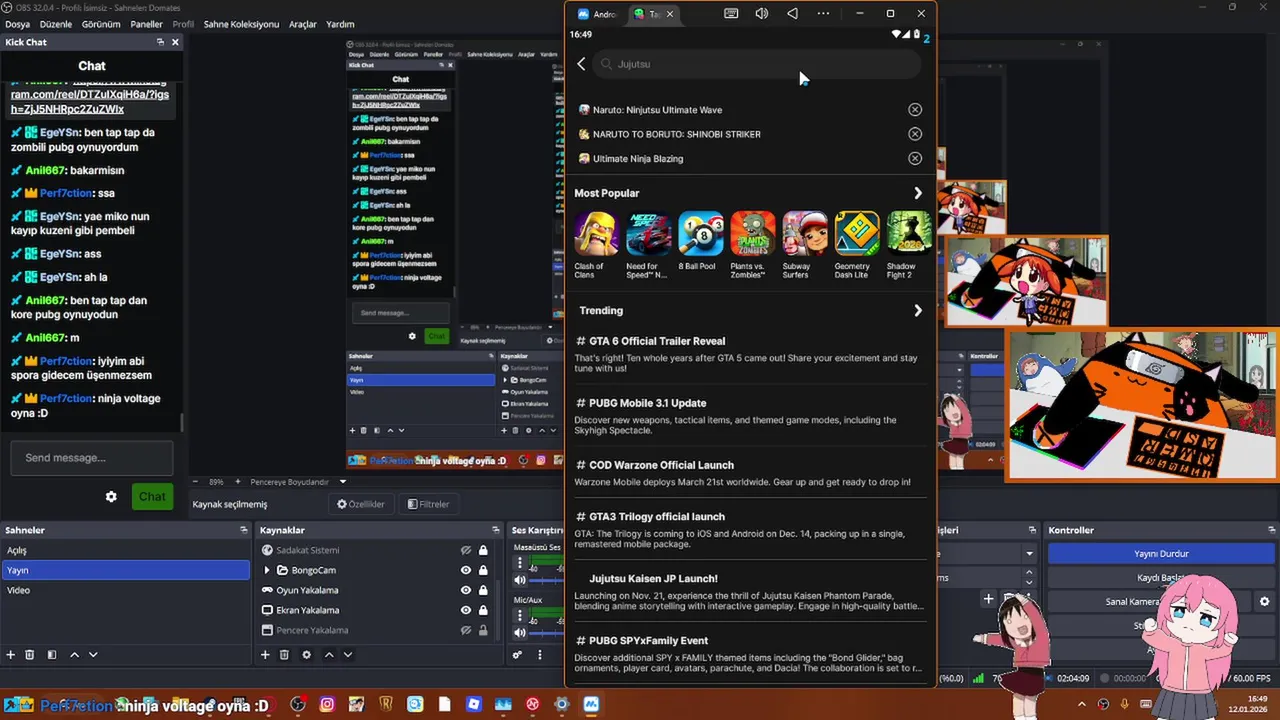Click the Yayını Durdur button

pos(1161,554)
